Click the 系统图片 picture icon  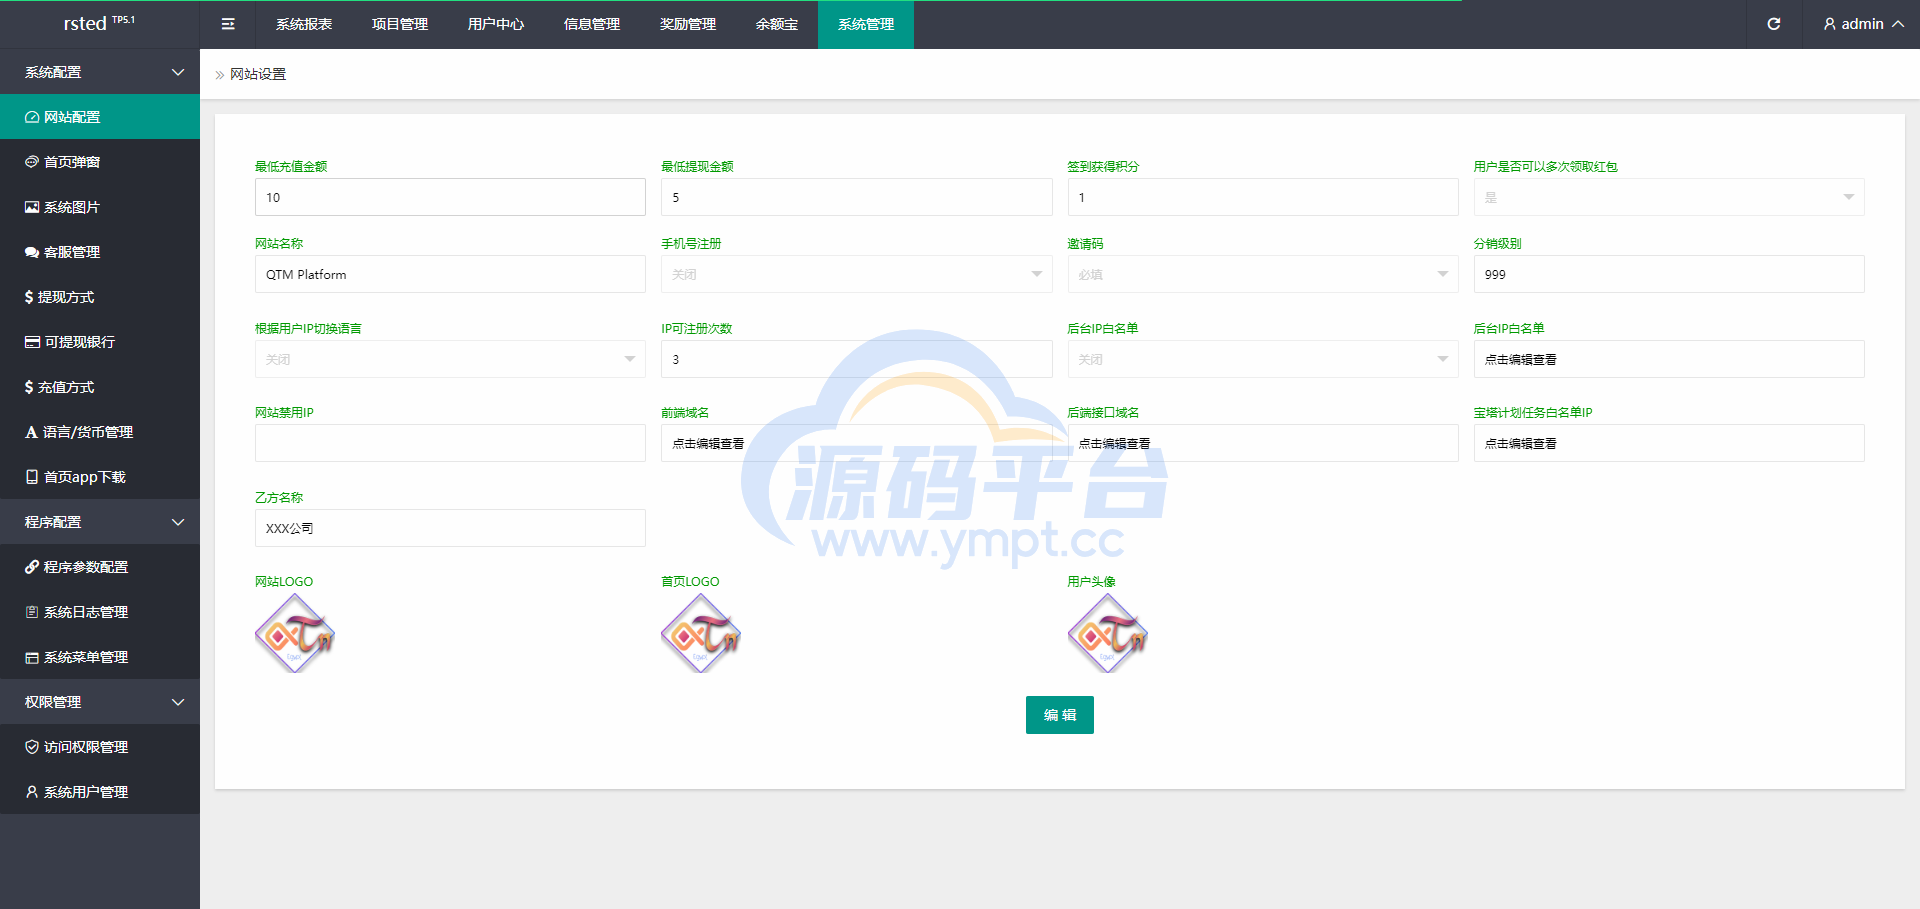tap(32, 207)
